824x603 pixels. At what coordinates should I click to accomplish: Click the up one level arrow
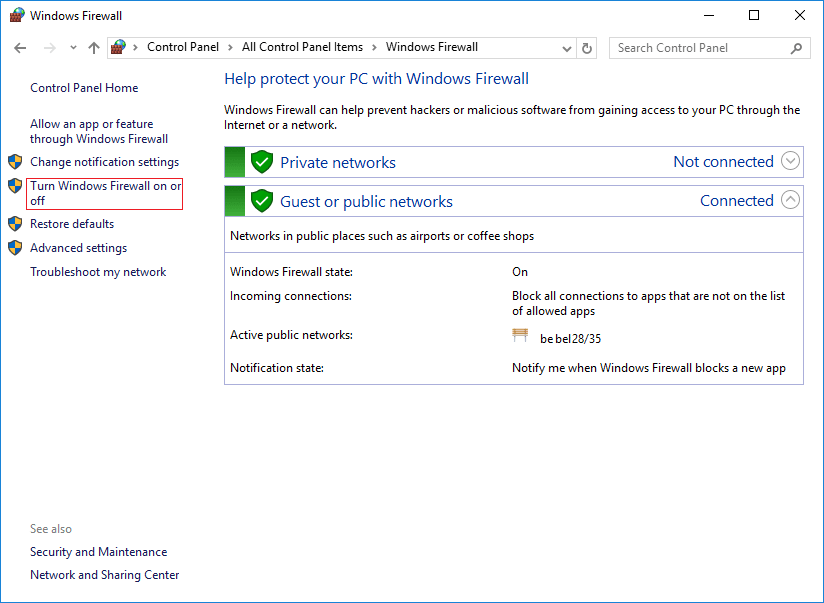(x=94, y=48)
